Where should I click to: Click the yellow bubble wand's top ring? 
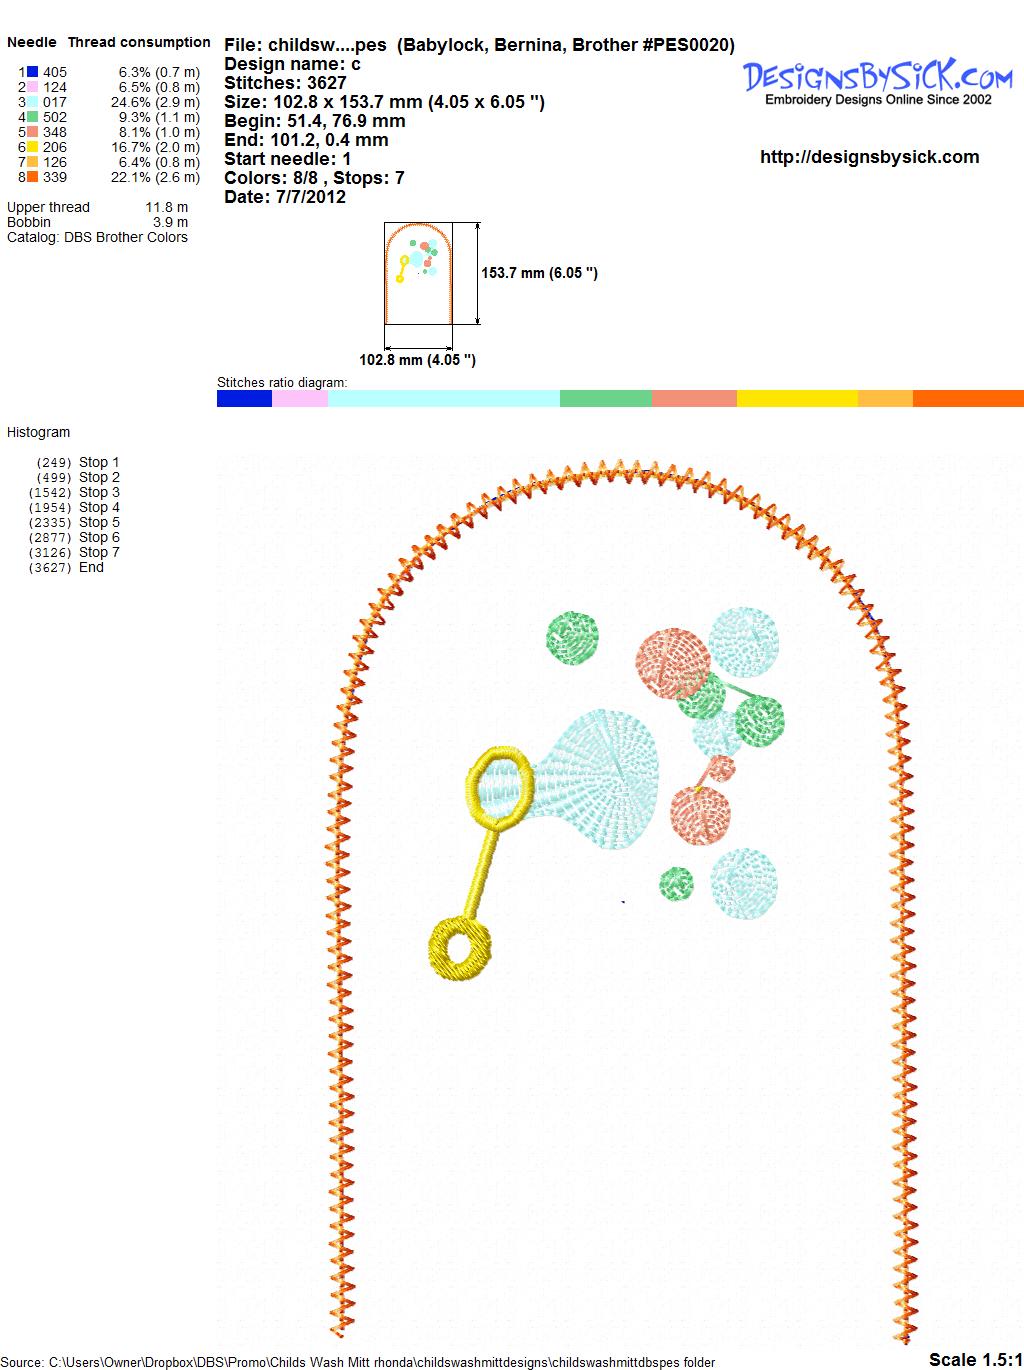[498, 788]
